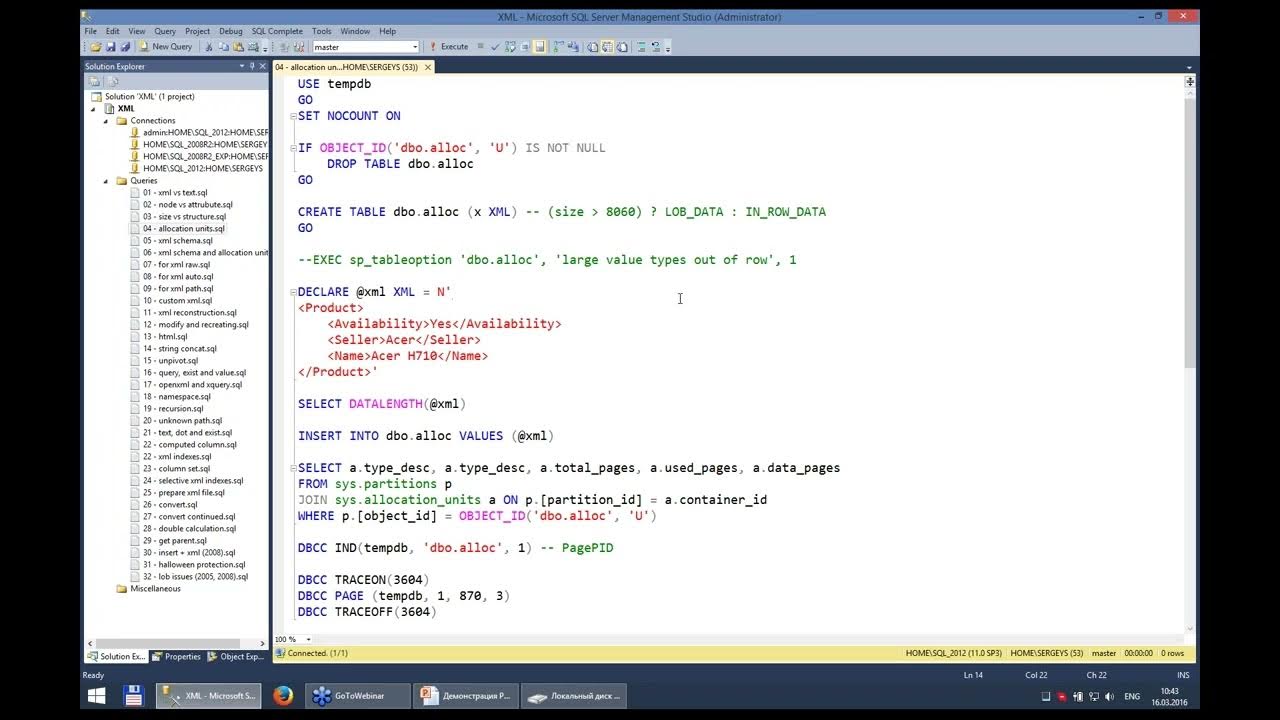Click Solution Explorer properties toolbar icon
This screenshot has width=1280, height=720.
94,81
